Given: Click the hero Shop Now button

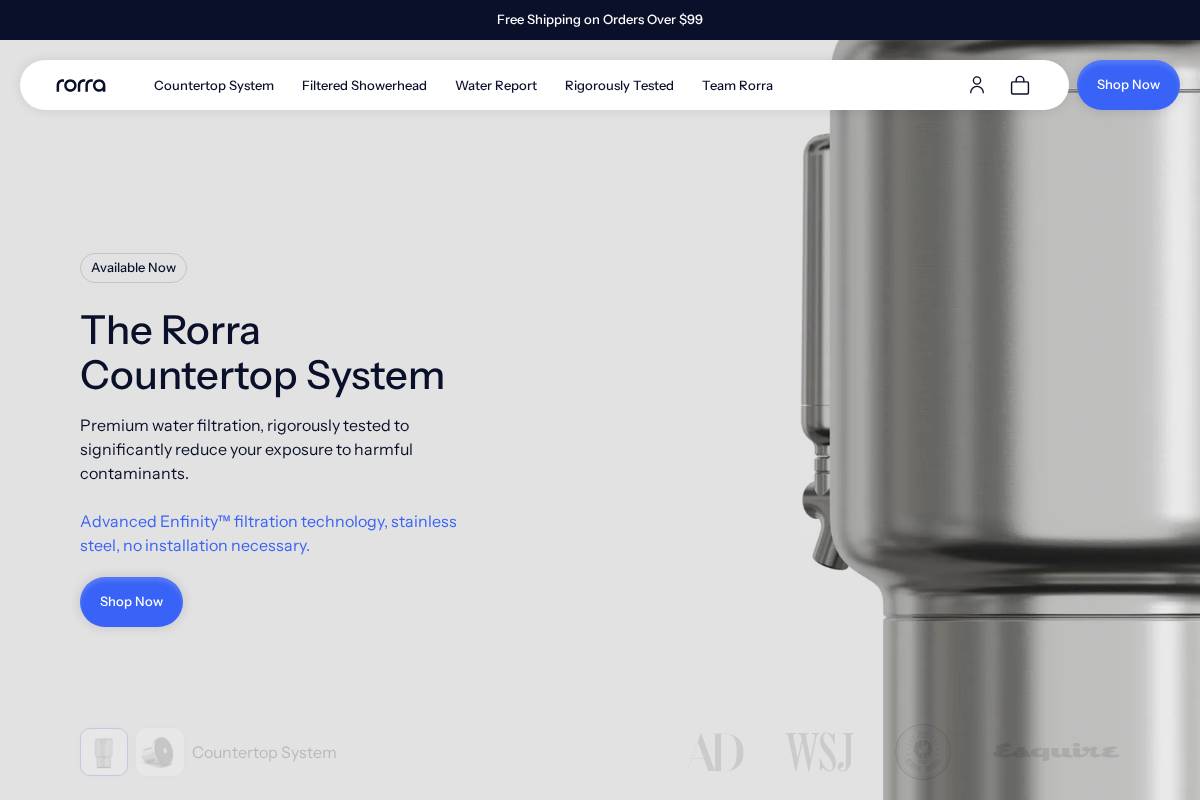Looking at the screenshot, I should [131, 602].
